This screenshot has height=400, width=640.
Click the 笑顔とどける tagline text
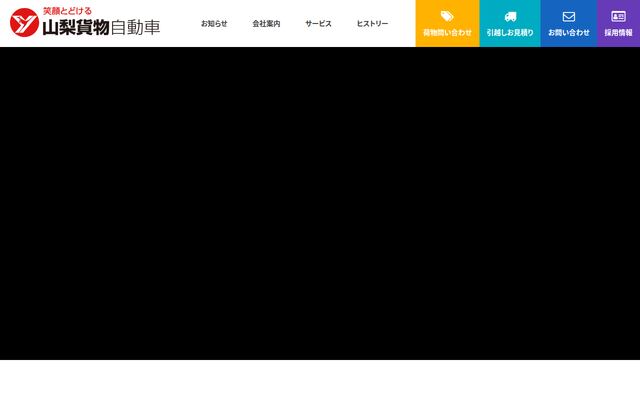(67, 11)
